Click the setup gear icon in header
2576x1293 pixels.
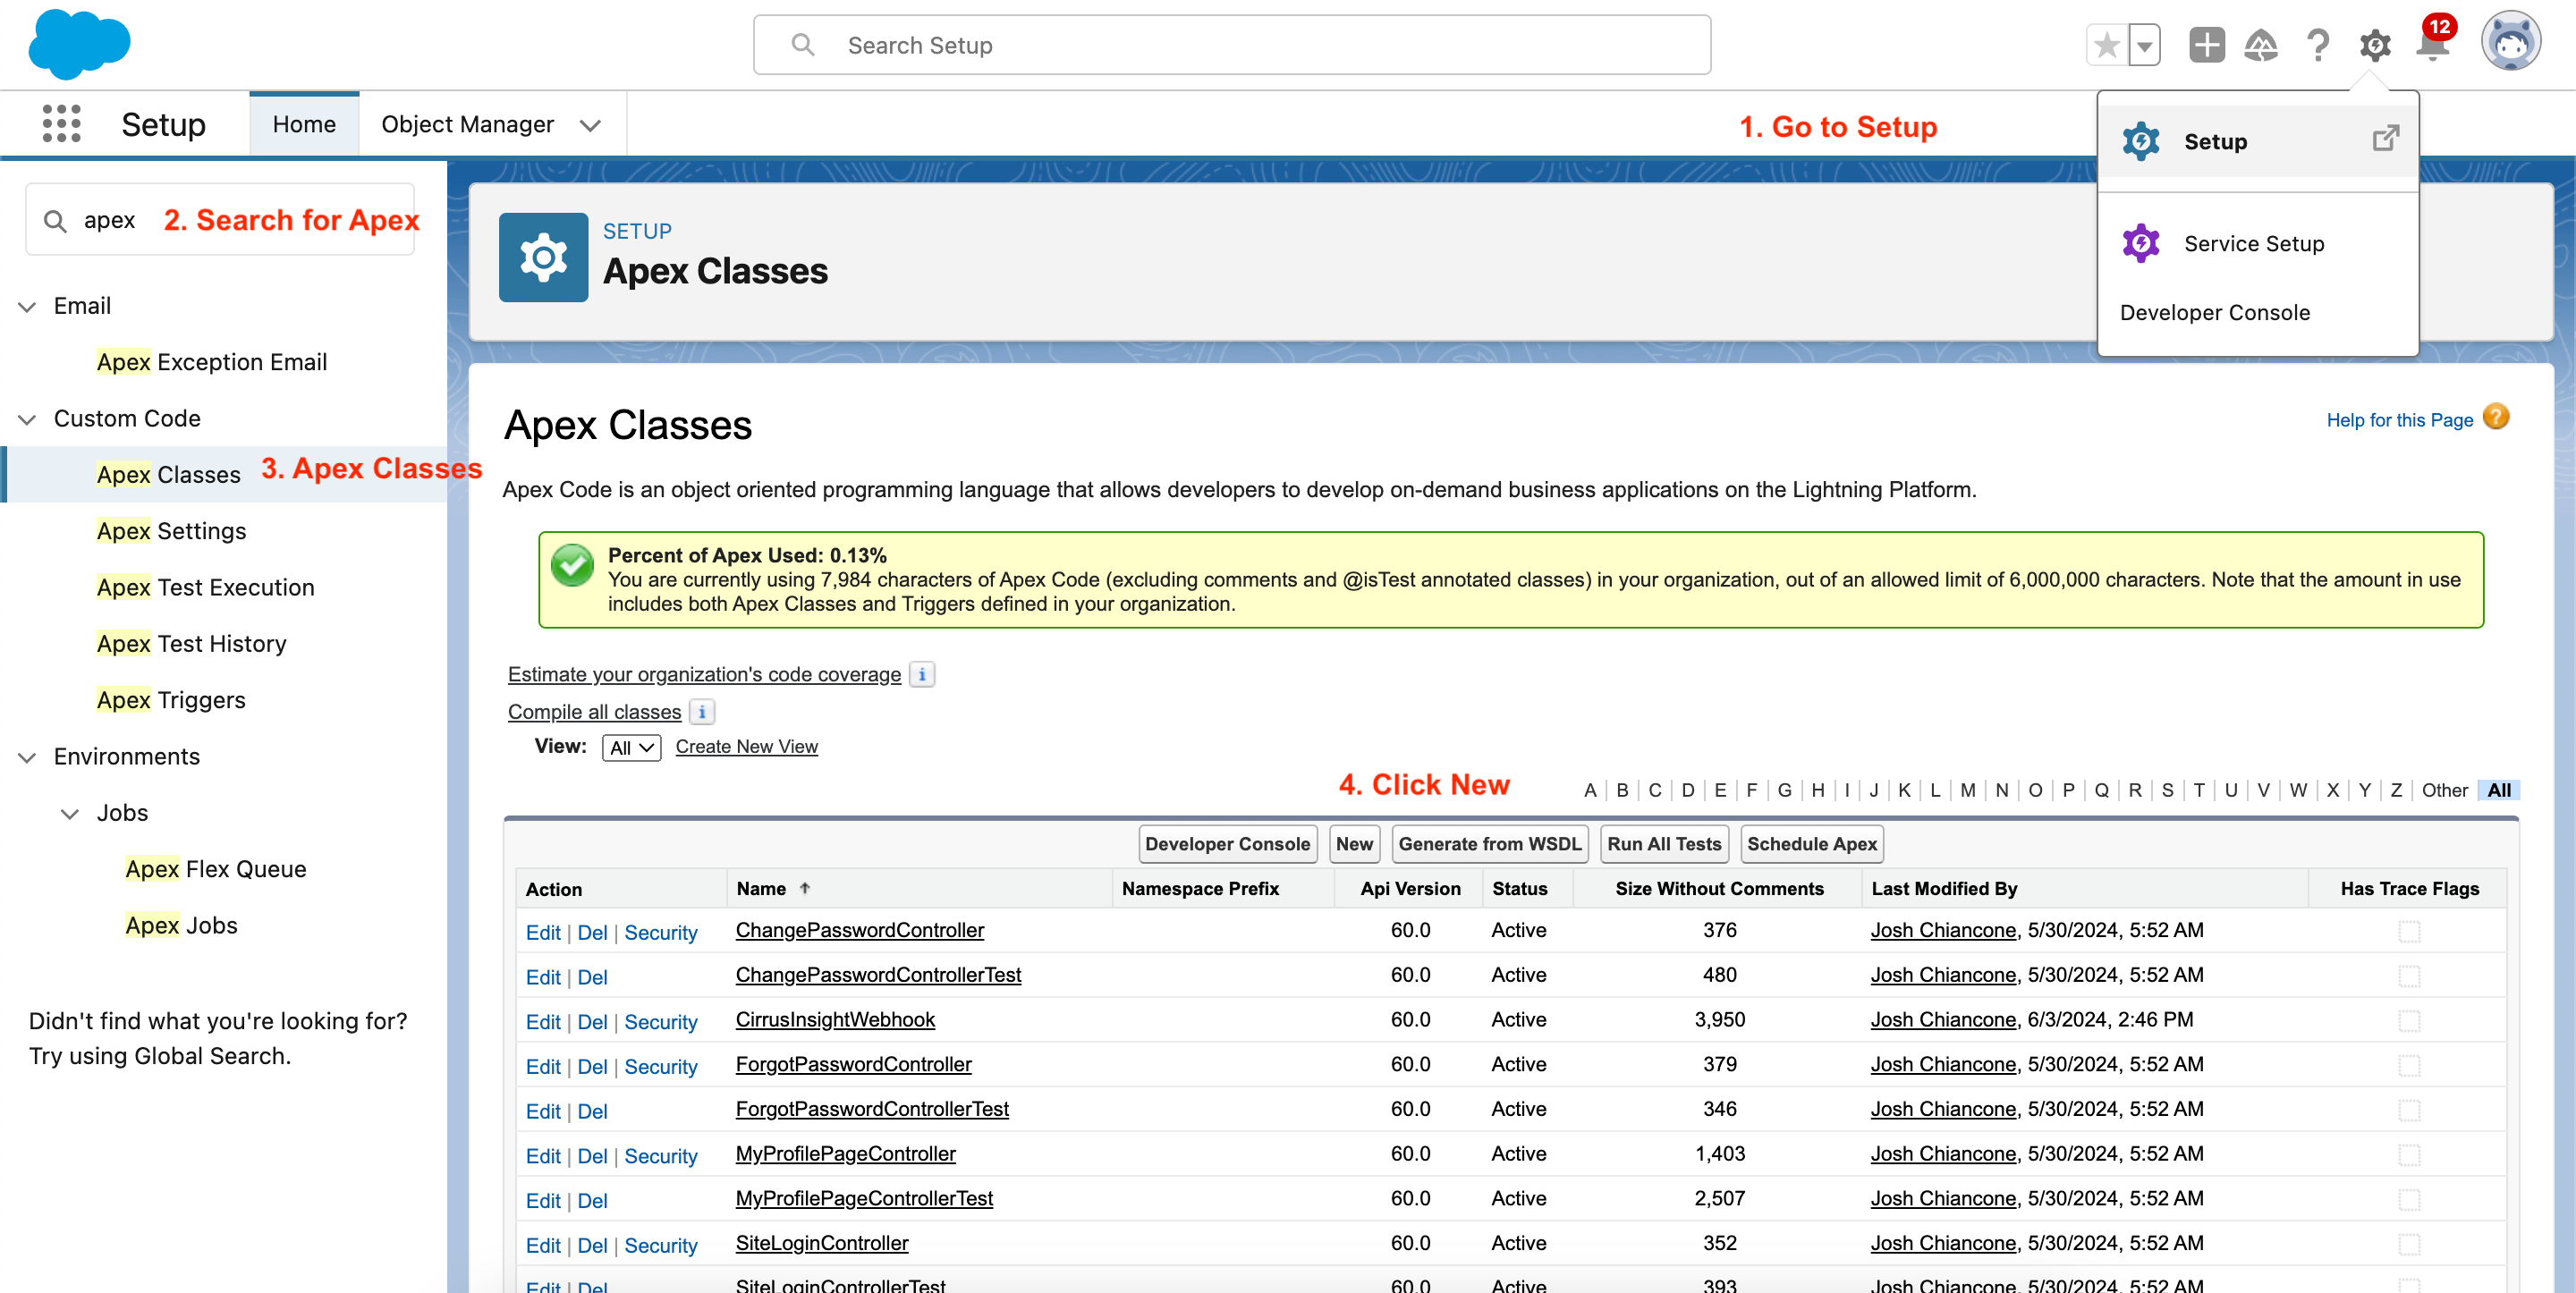pyautogui.click(x=2375, y=45)
